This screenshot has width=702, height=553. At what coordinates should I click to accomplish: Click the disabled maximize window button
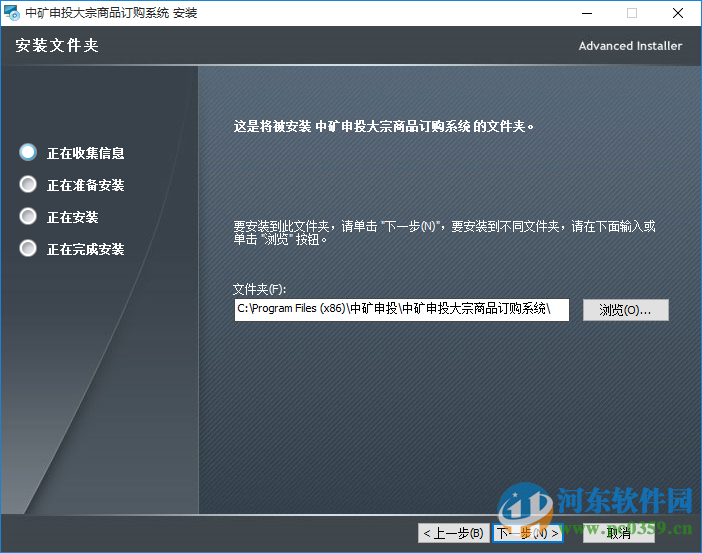click(632, 13)
